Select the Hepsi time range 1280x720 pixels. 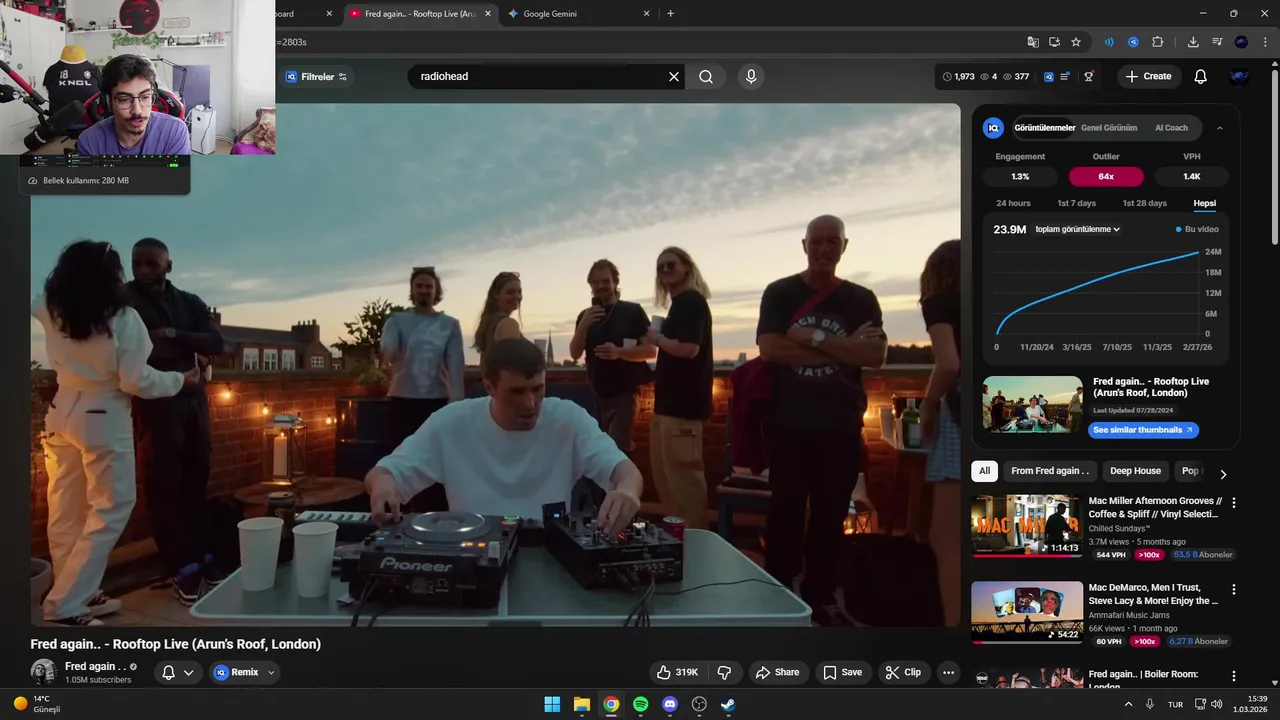[1204, 203]
